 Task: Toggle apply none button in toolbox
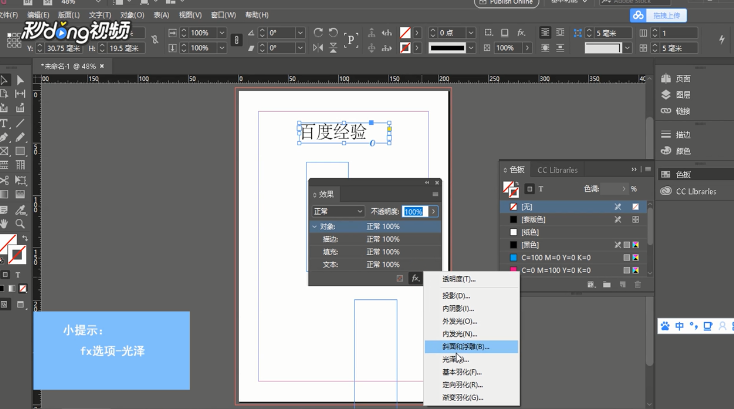point(23,288)
